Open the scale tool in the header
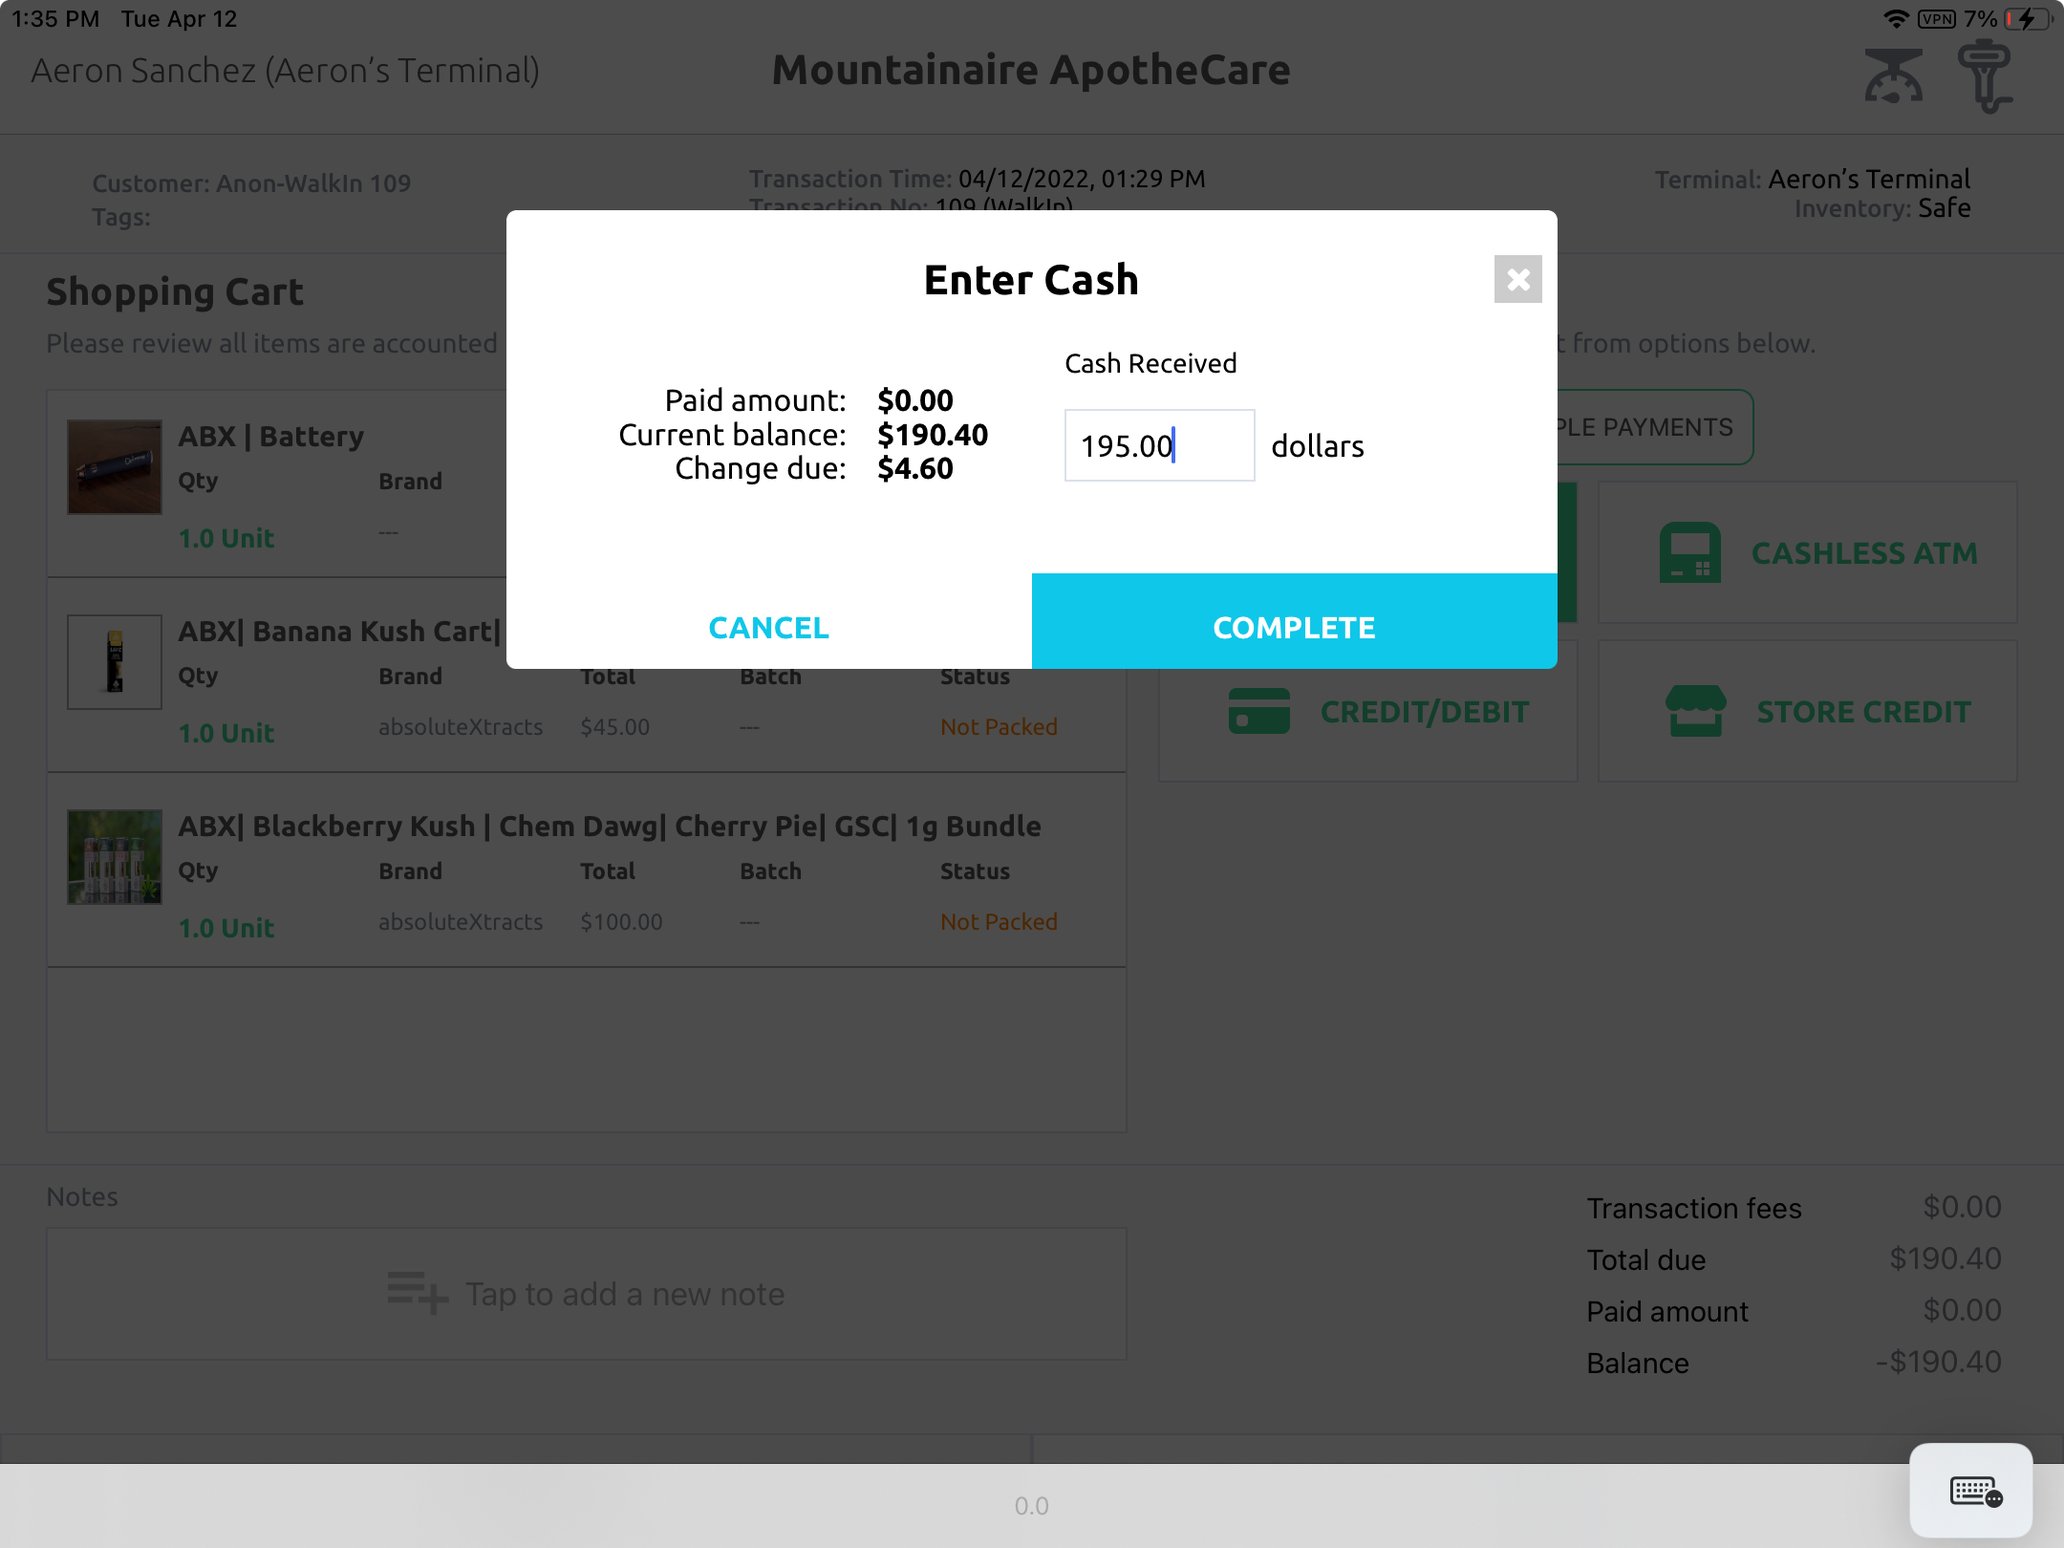 pyautogui.click(x=1893, y=74)
